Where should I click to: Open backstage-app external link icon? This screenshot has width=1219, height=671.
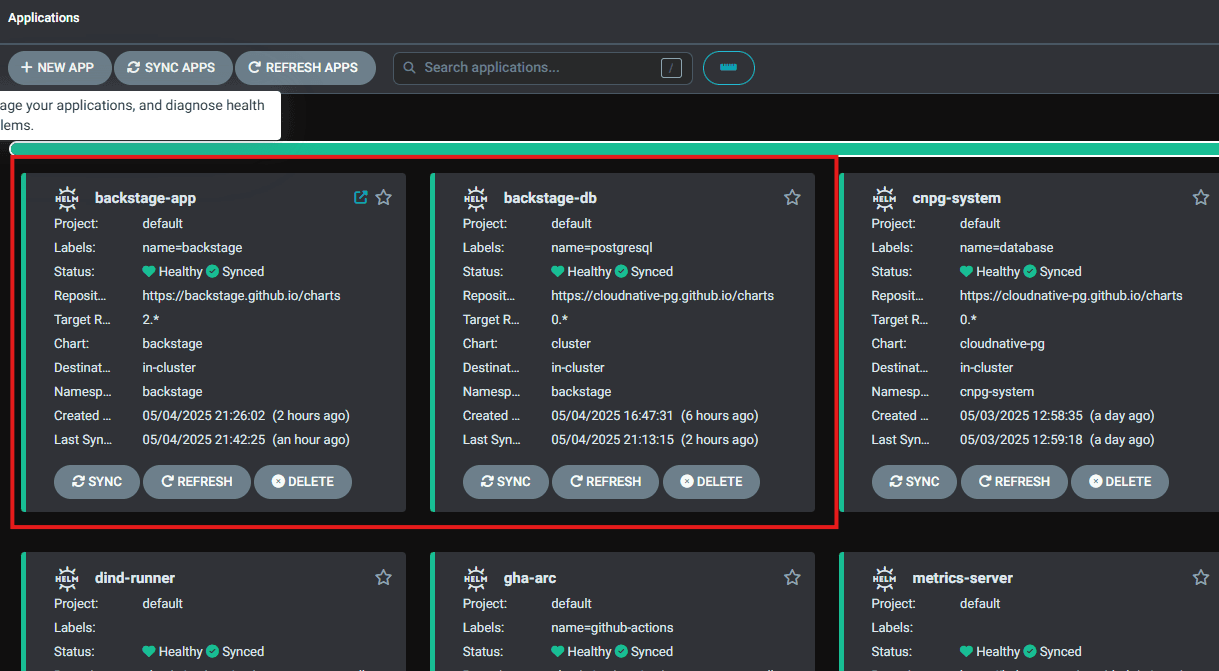pos(361,198)
